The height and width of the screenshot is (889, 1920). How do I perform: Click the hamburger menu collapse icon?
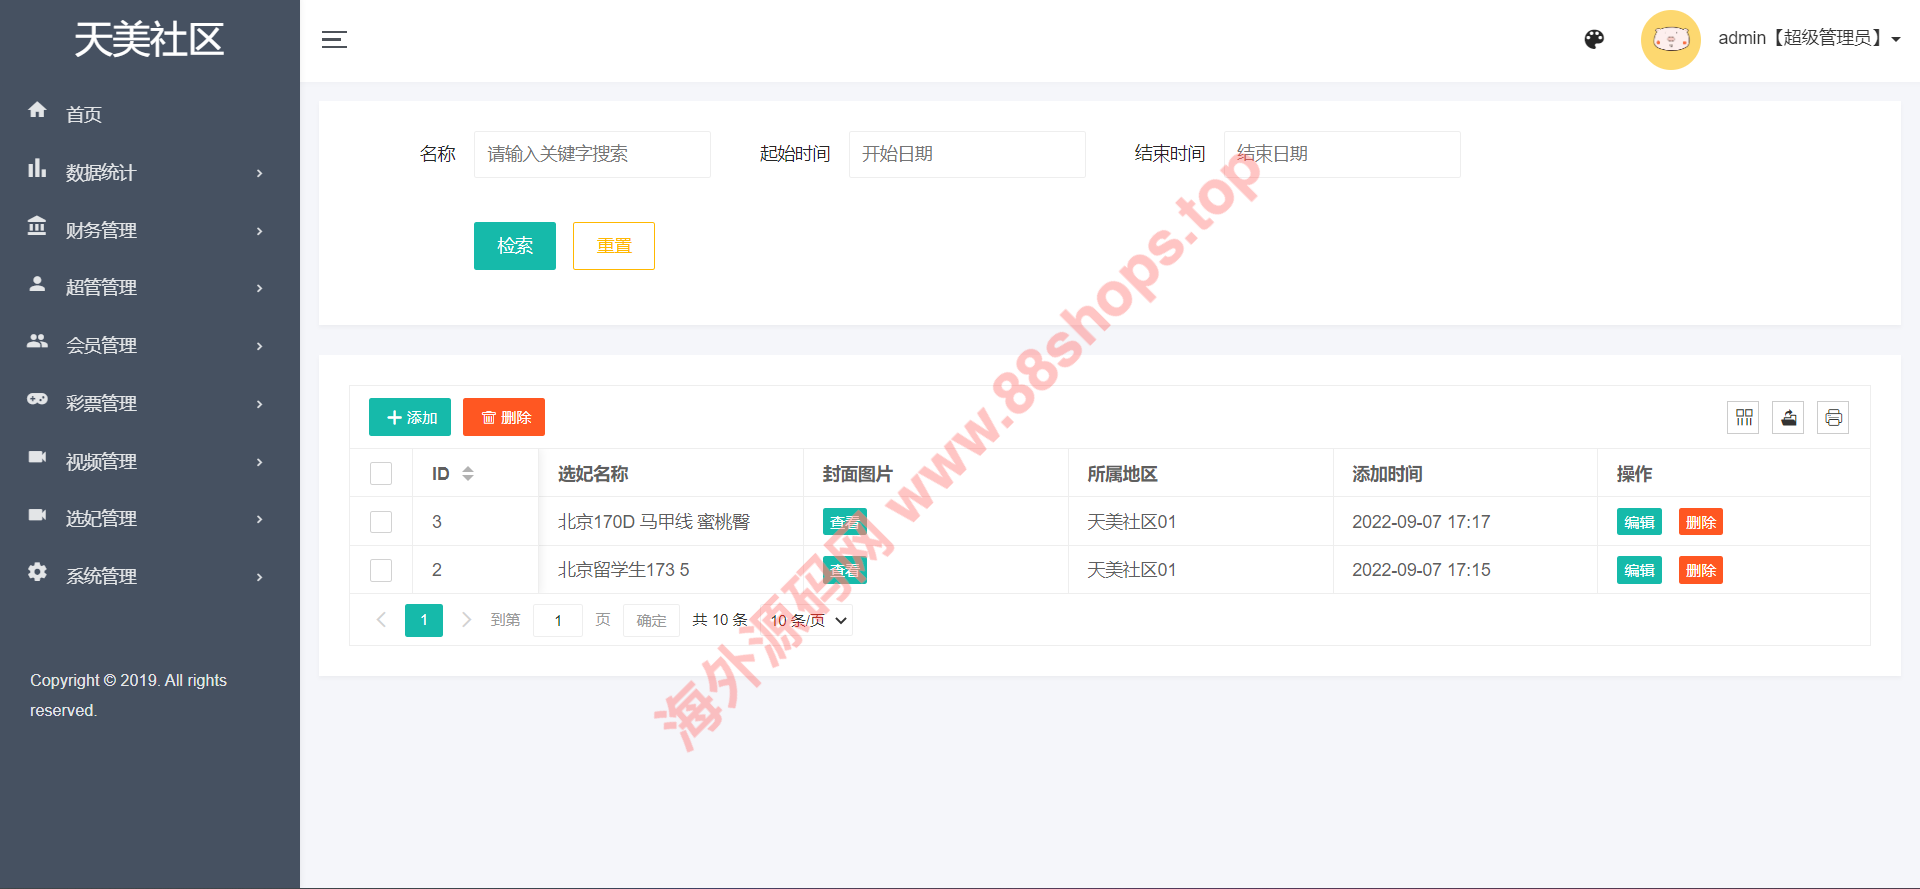pos(334,40)
